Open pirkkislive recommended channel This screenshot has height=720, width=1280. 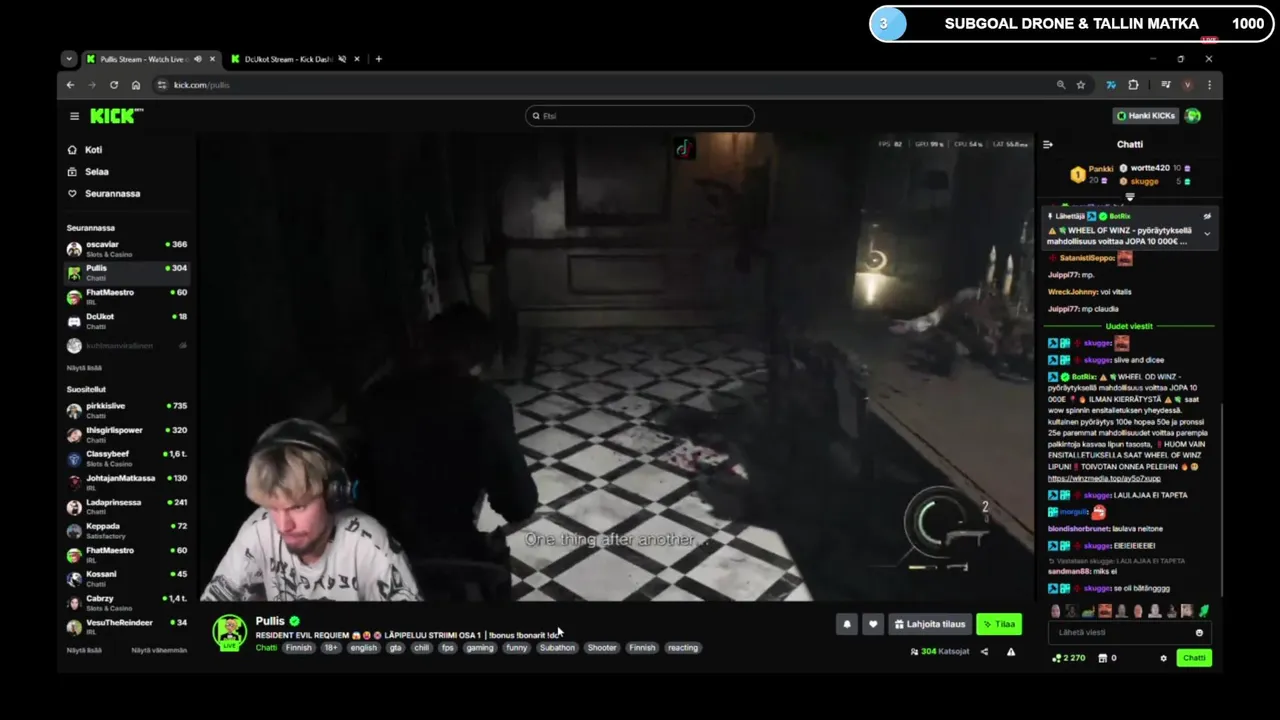click(x=127, y=410)
